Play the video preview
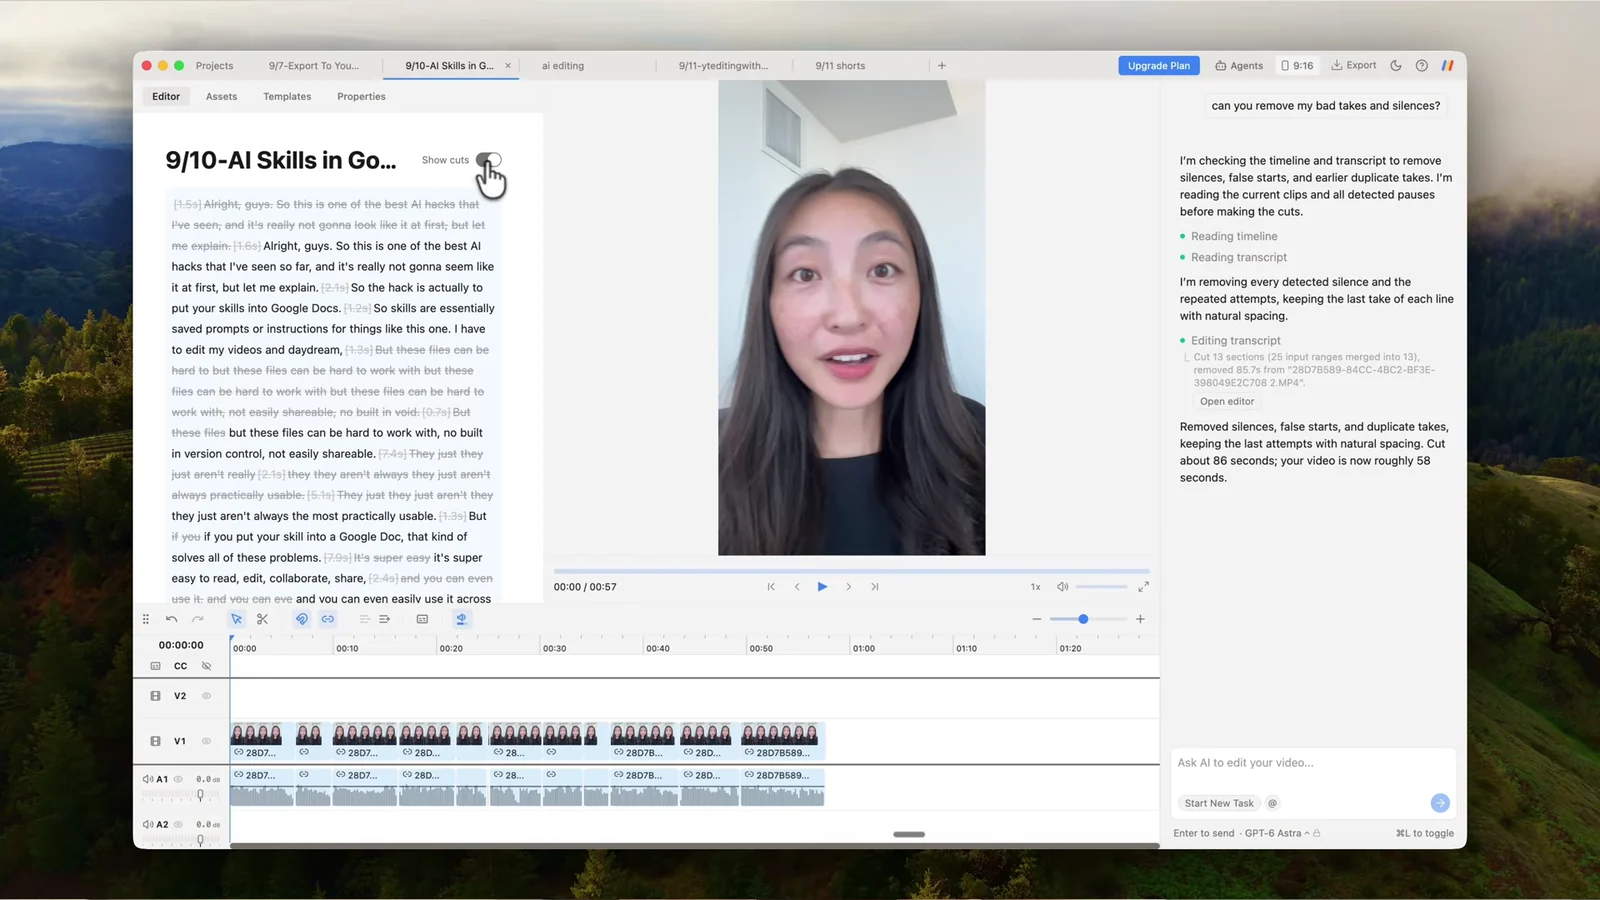1600x900 pixels. 823,587
